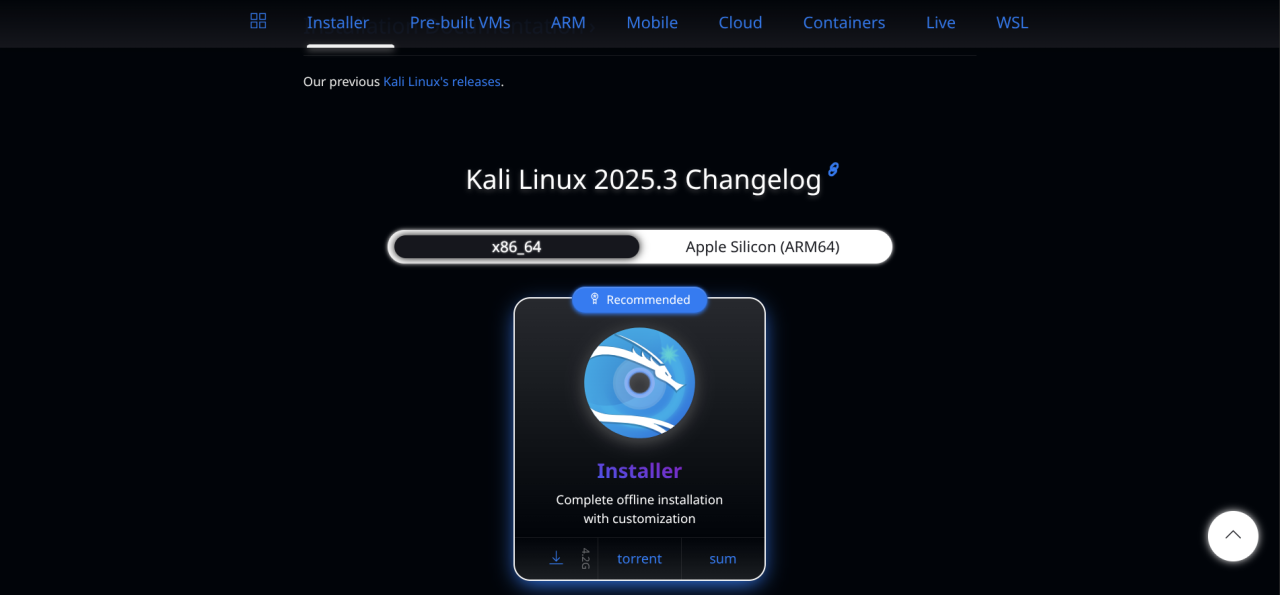Screen dimensions: 1280x595
Task: Click the anchor link icon beside the Changelog heading
Action: (833, 170)
